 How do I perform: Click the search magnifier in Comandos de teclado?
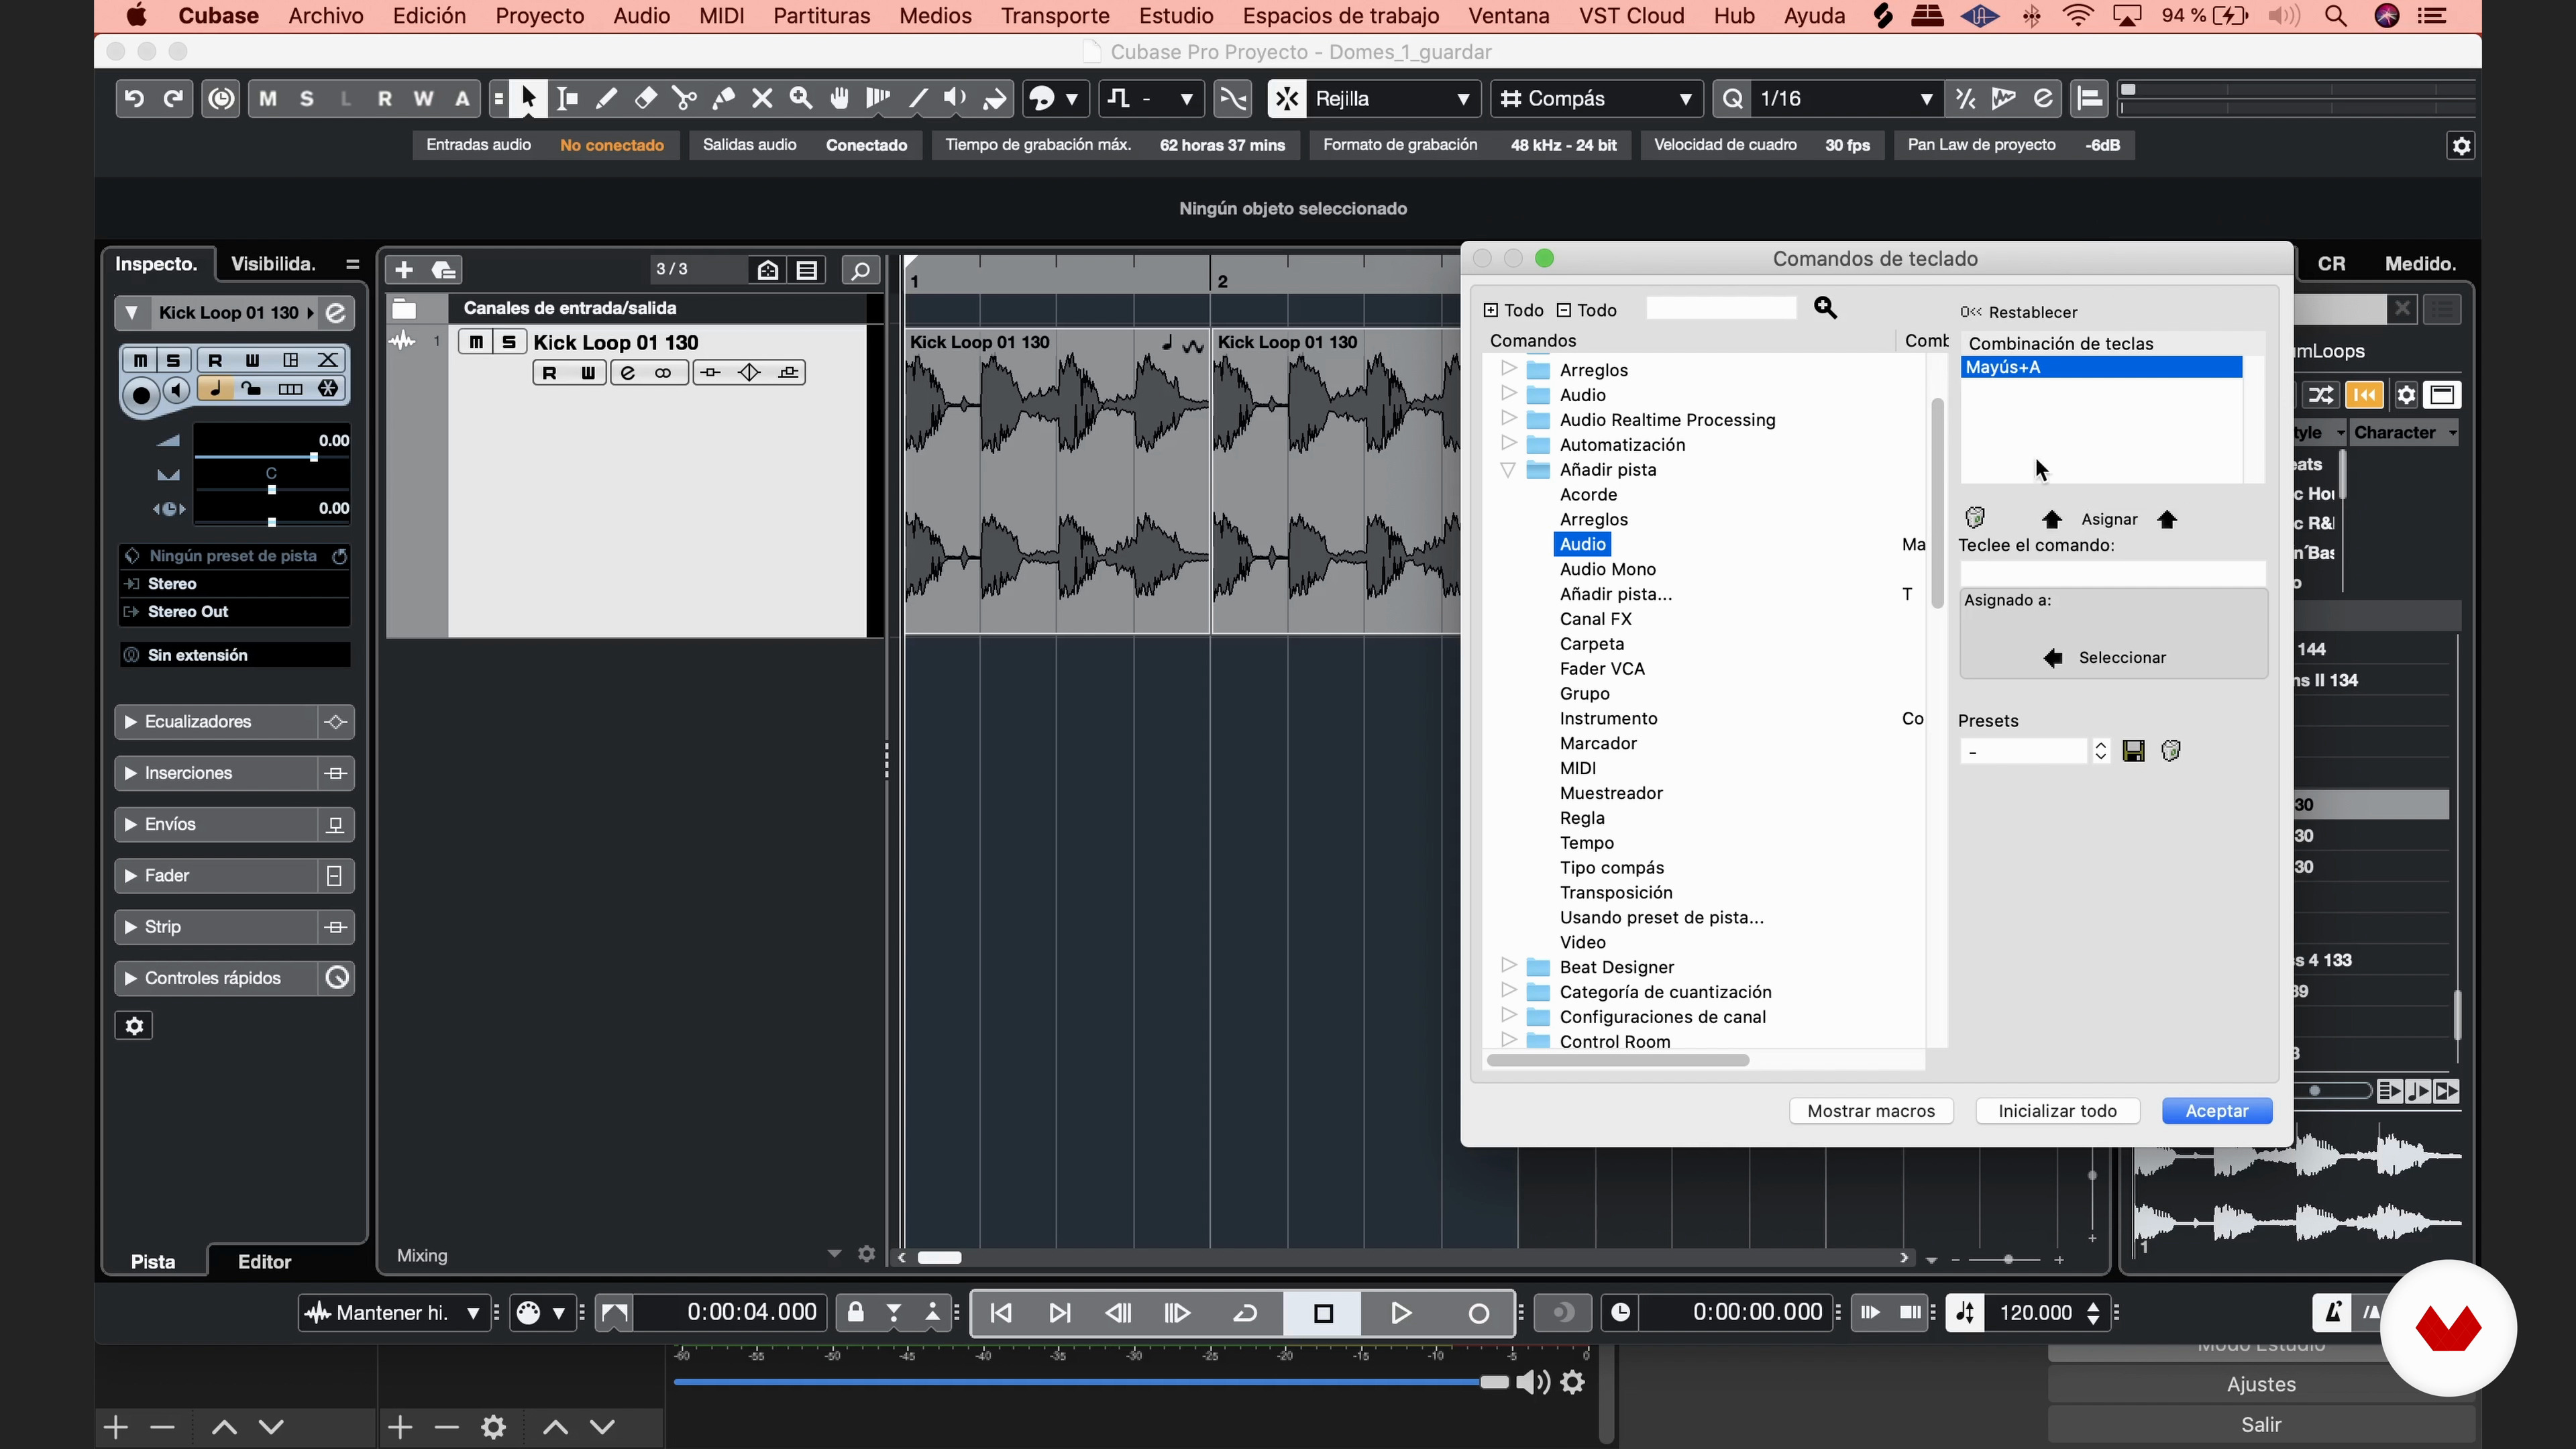click(x=1825, y=308)
